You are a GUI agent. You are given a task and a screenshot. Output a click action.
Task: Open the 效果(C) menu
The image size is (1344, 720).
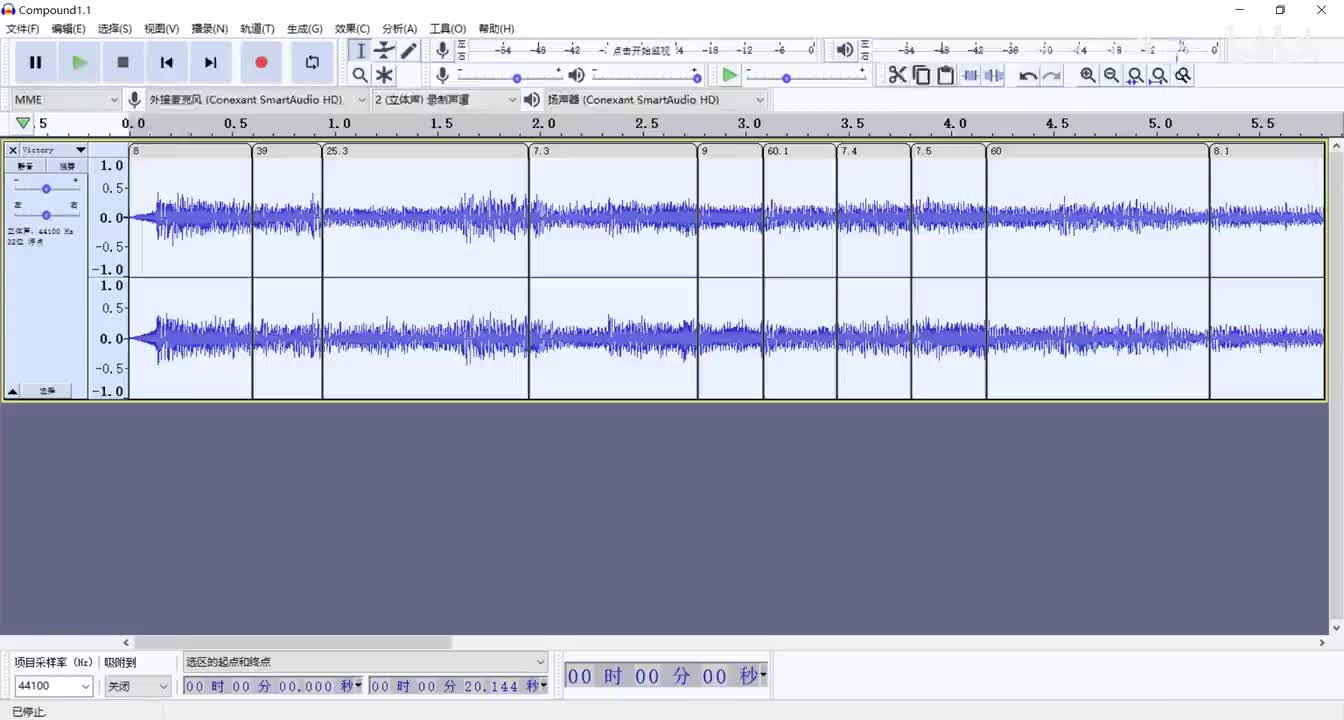click(x=352, y=29)
